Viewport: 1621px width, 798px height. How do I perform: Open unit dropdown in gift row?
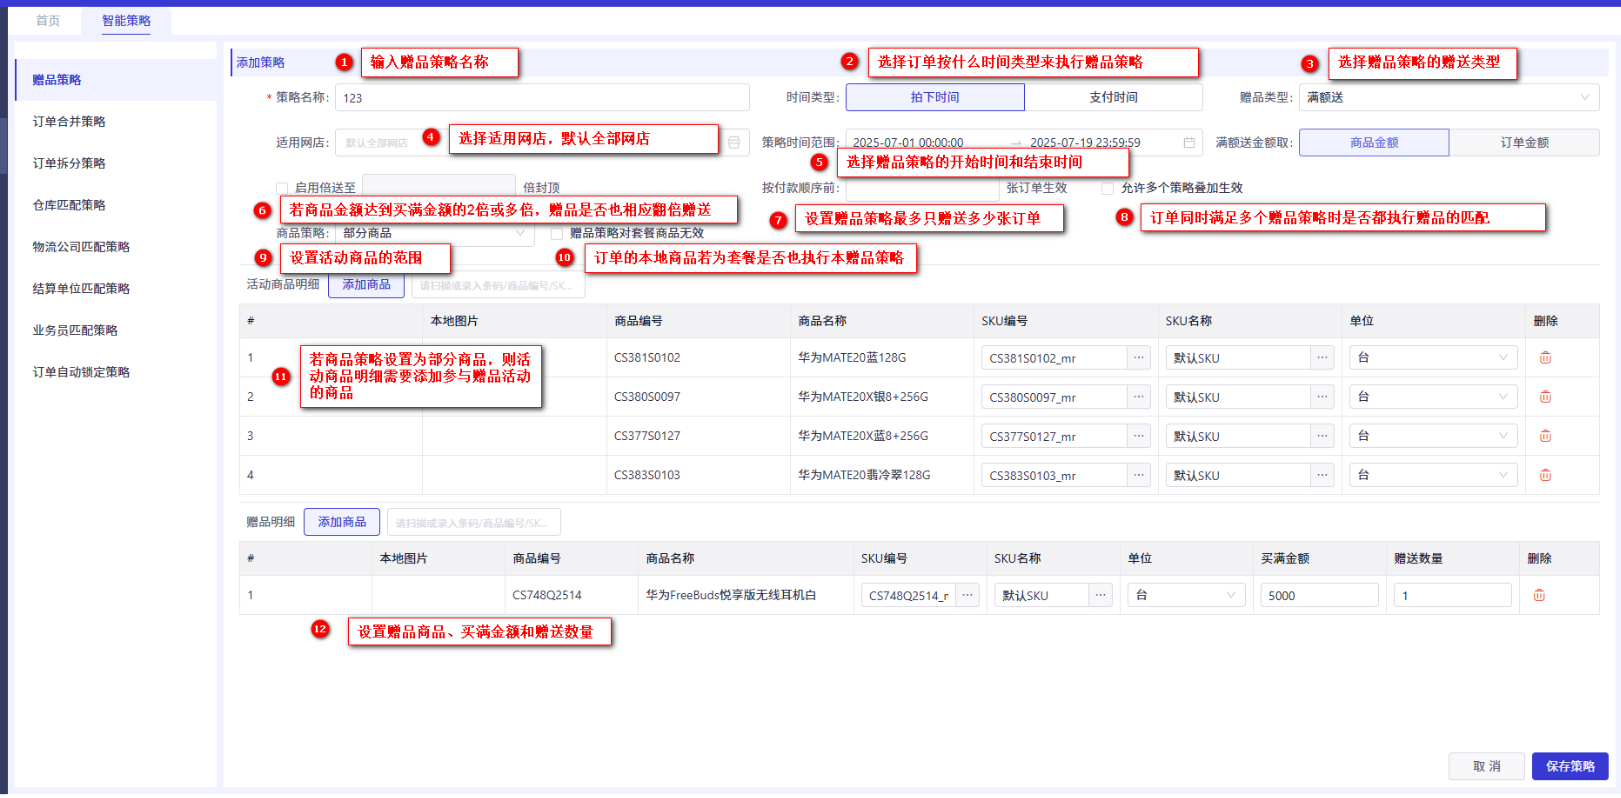point(1186,595)
